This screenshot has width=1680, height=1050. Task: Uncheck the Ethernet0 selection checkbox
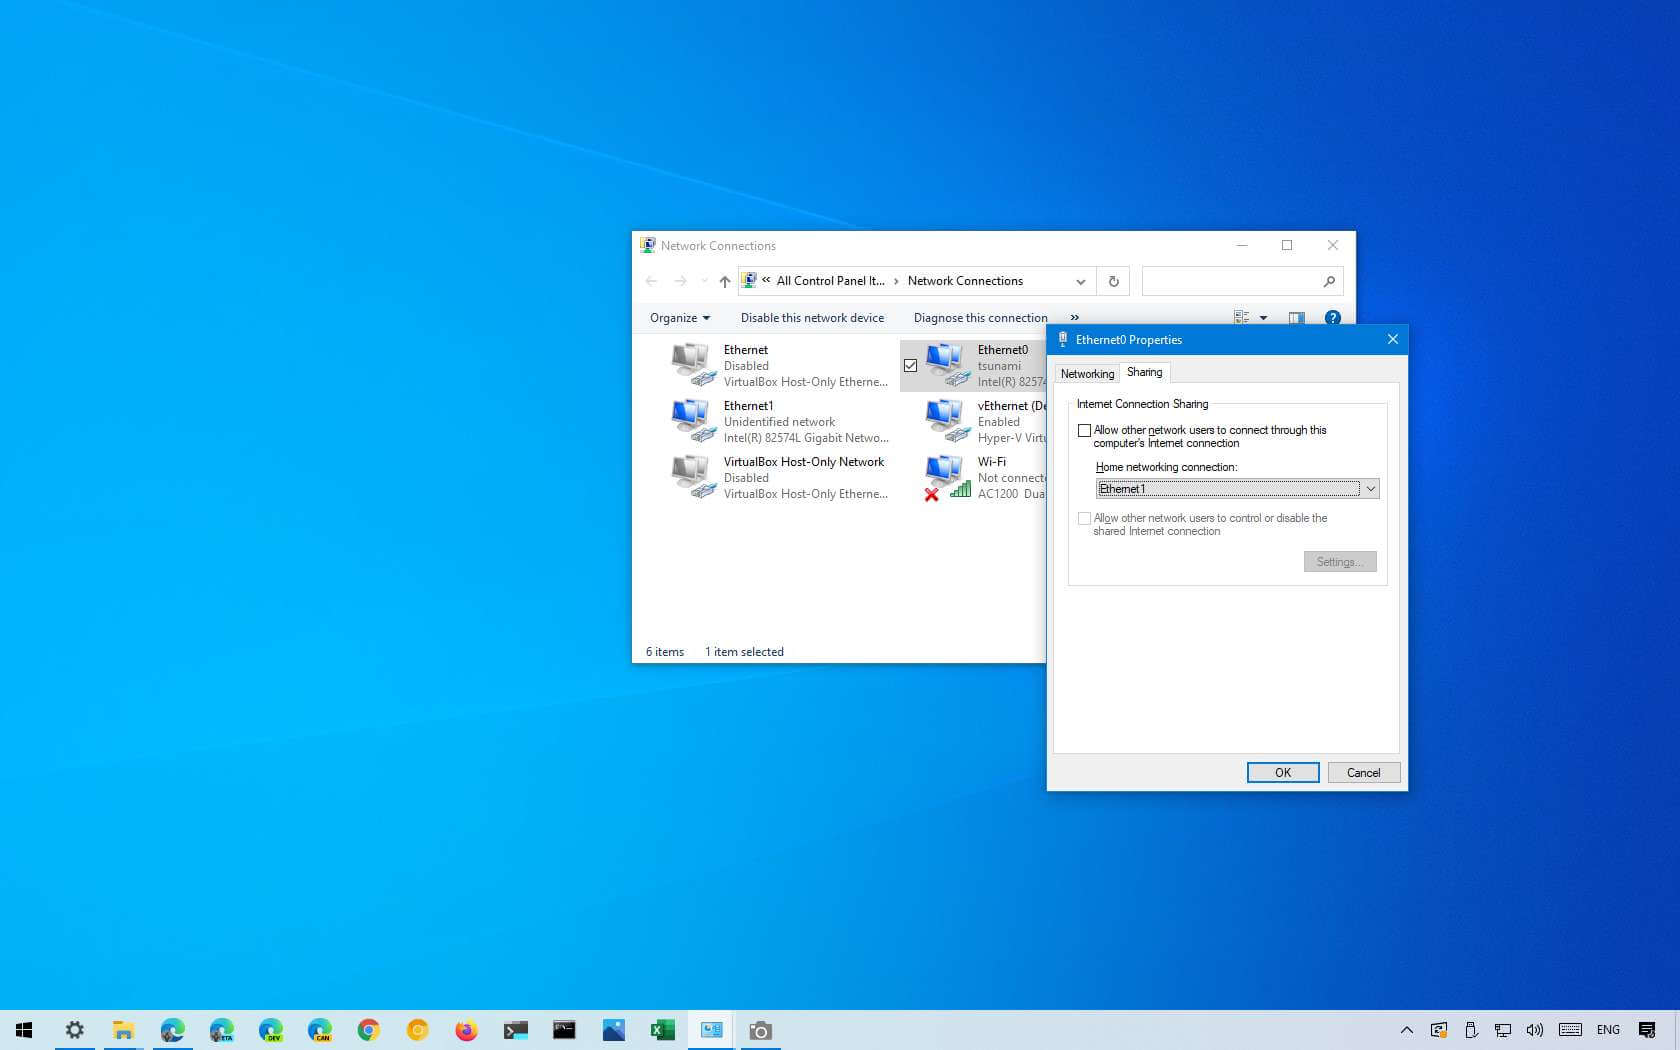[910, 366]
